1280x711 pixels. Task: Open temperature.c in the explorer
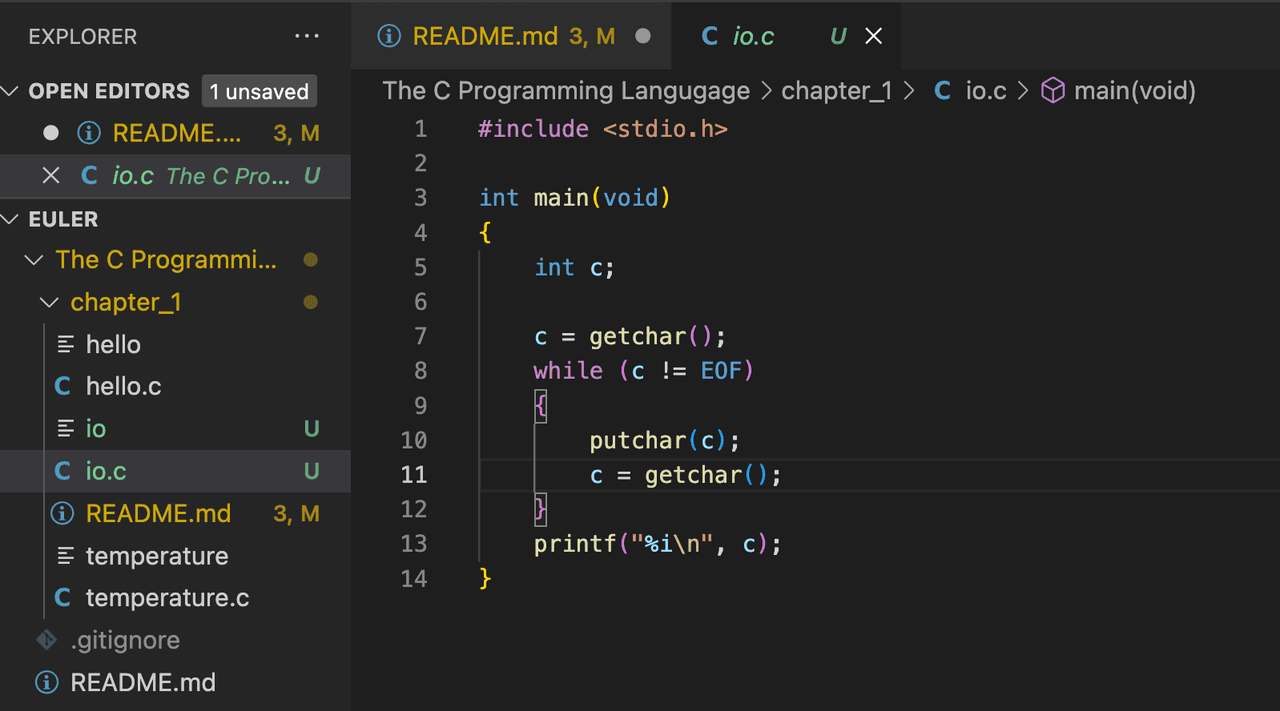click(x=175, y=598)
